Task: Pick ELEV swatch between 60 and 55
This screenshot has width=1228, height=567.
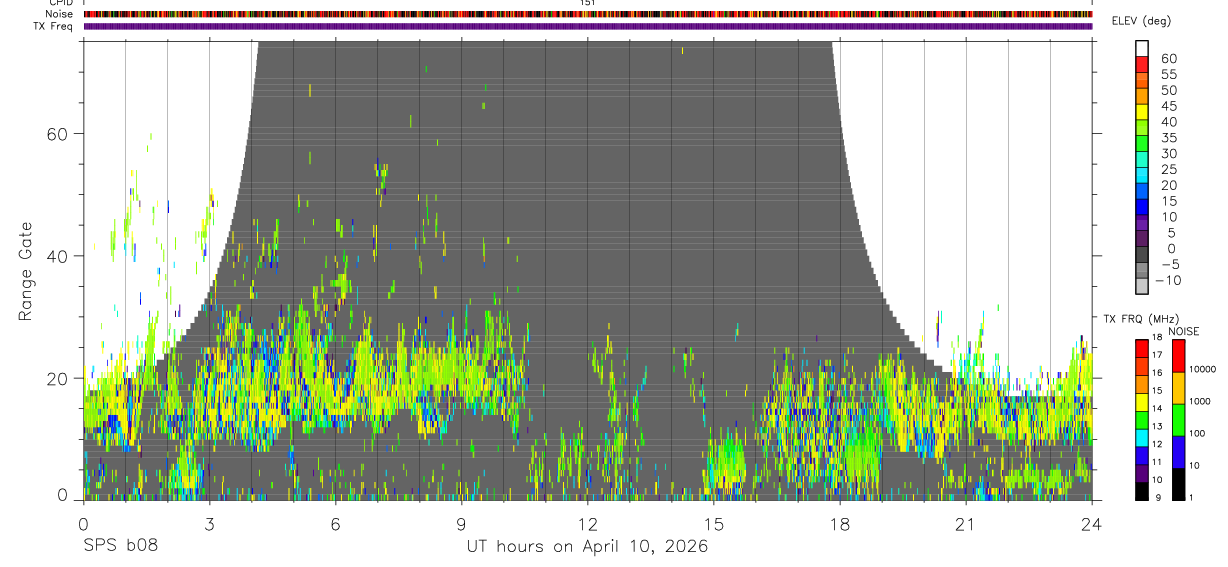Action: [1142, 66]
